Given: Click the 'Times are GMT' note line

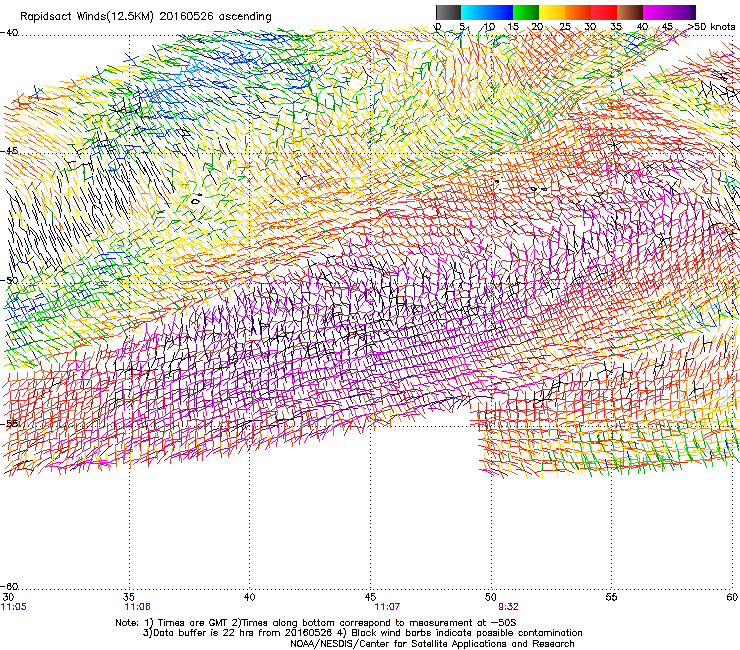Looking at the screenshot, I should [x=316, y=623].
